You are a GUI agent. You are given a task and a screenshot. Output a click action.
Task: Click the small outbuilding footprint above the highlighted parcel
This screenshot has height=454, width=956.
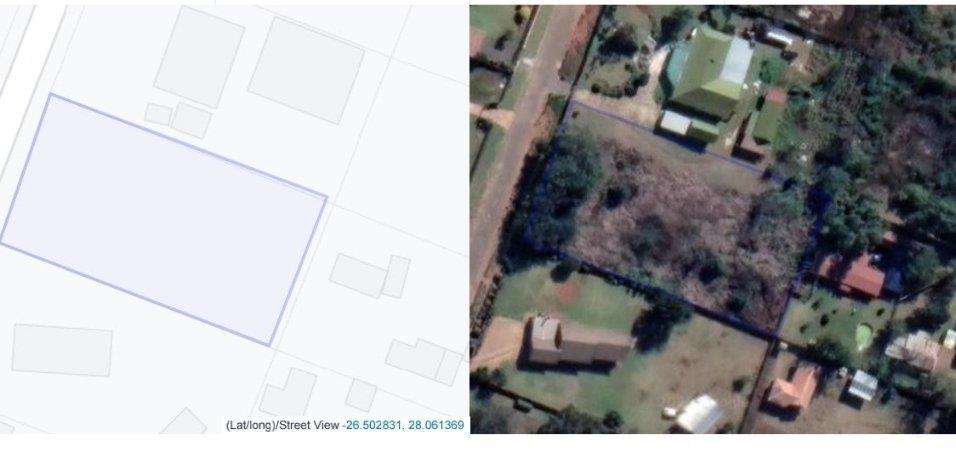[x=191, y=120]
